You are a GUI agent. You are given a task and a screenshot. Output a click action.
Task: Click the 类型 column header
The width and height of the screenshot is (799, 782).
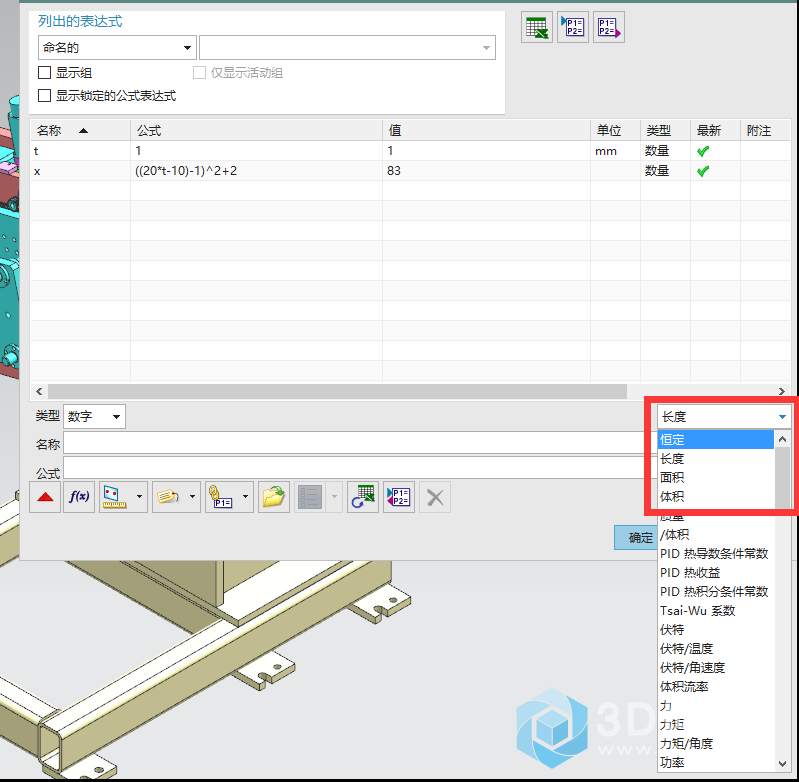[665, 130]
